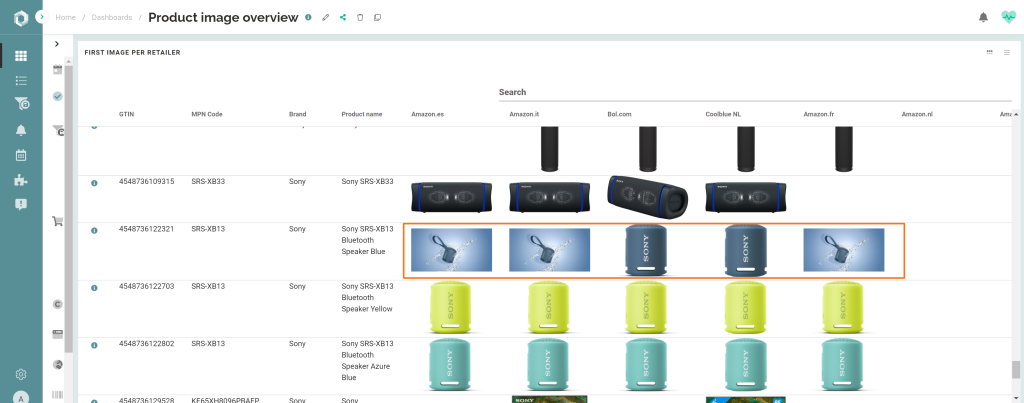The width and height of the screenshot is (1024, 403).
Task: Share the dashboard via green share icon
Action: point(343,18)
